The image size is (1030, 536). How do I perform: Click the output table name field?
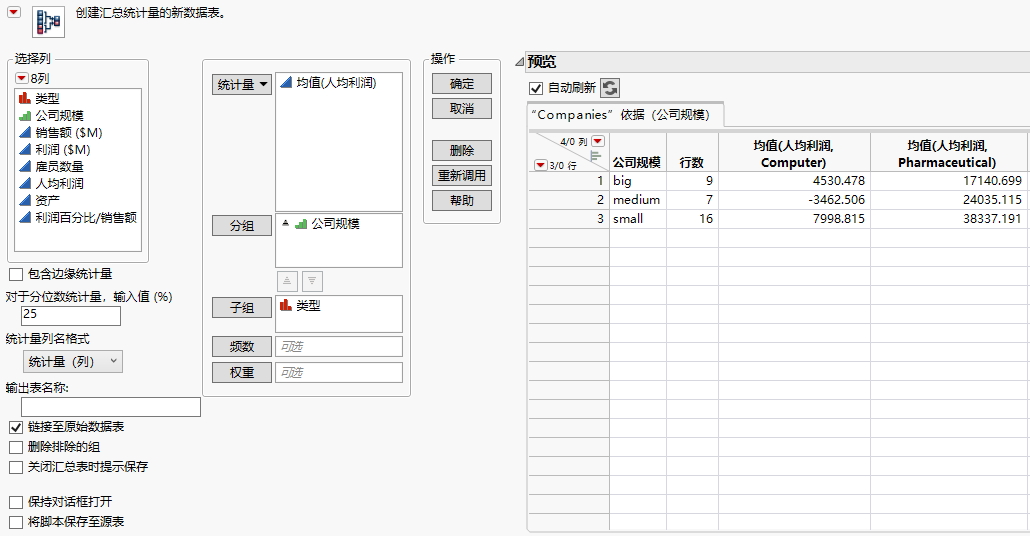[x=110, y=407]
